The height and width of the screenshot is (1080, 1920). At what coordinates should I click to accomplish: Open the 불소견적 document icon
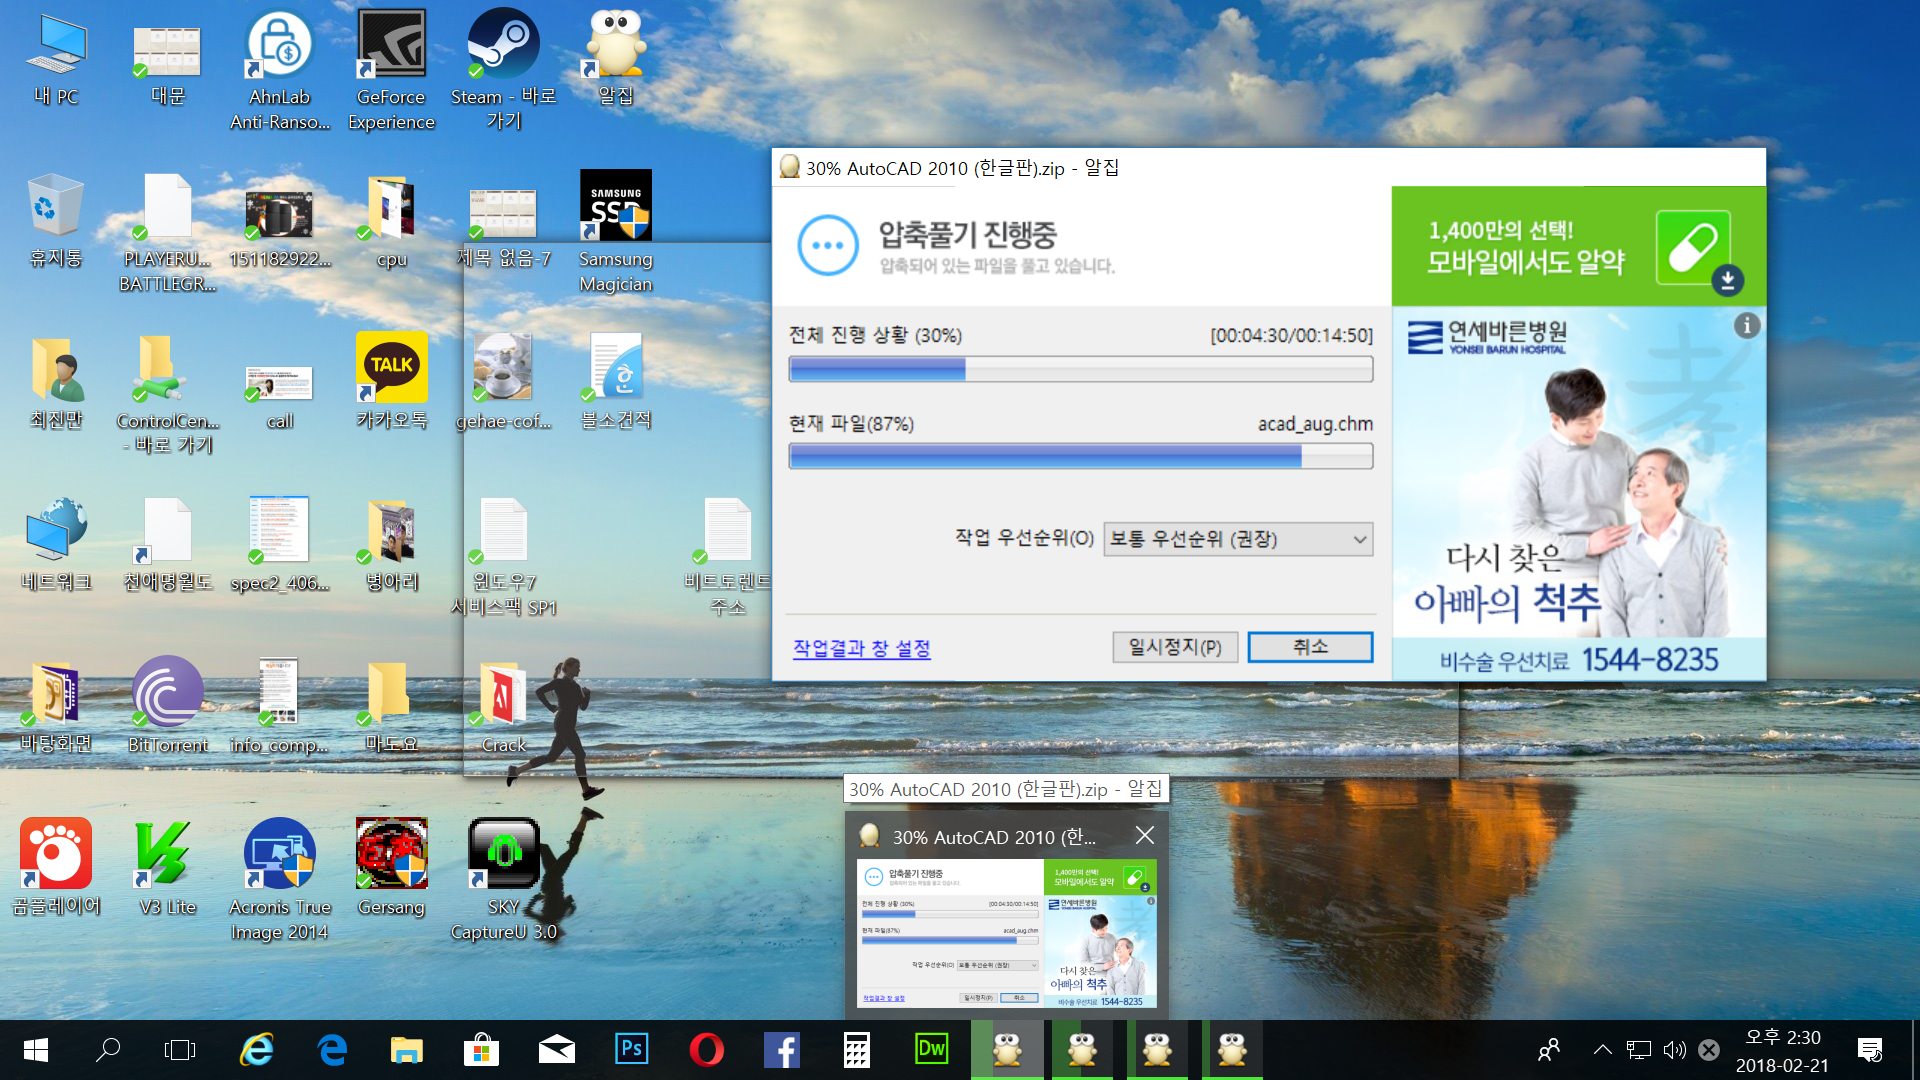[x=615, y=382]
